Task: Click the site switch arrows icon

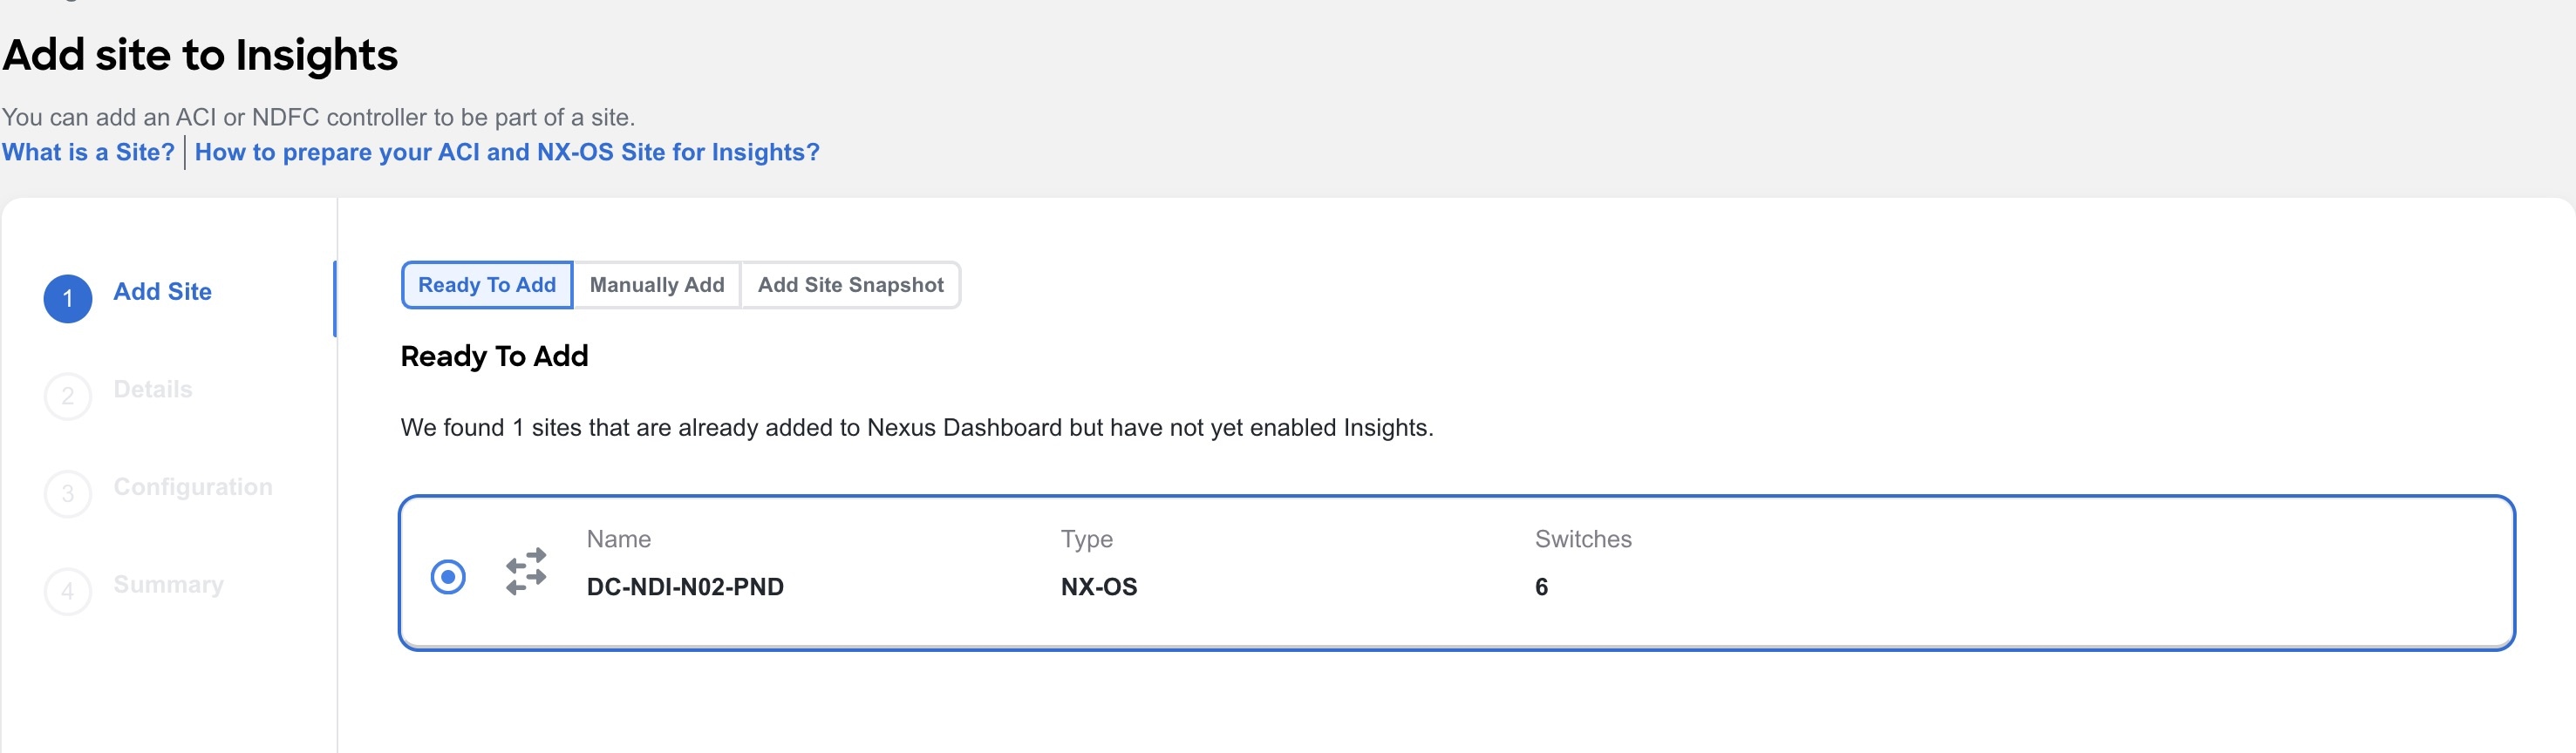Action: (526, 572)
